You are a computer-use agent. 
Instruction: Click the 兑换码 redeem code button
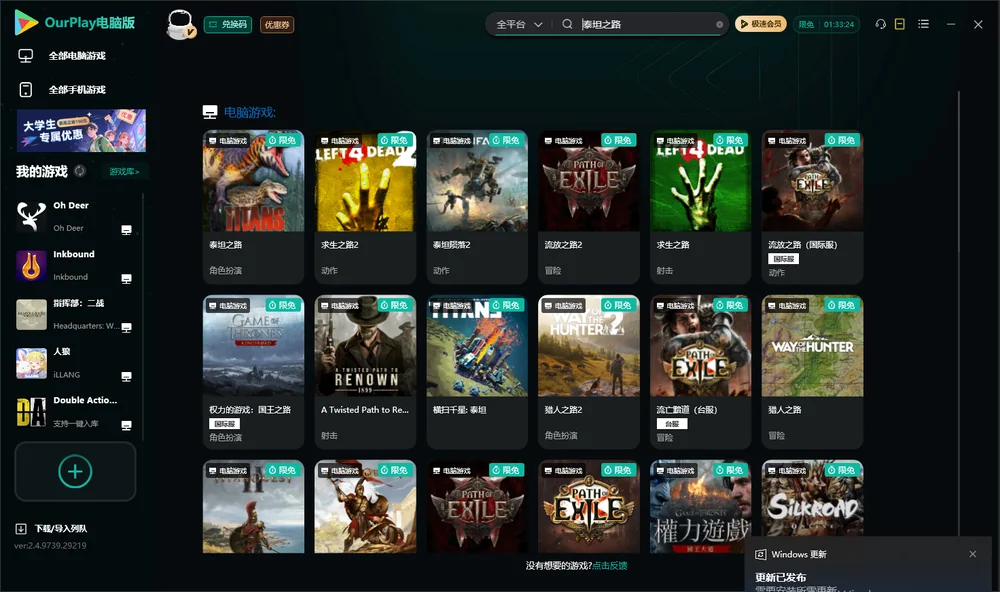click(x=228, y=24)
